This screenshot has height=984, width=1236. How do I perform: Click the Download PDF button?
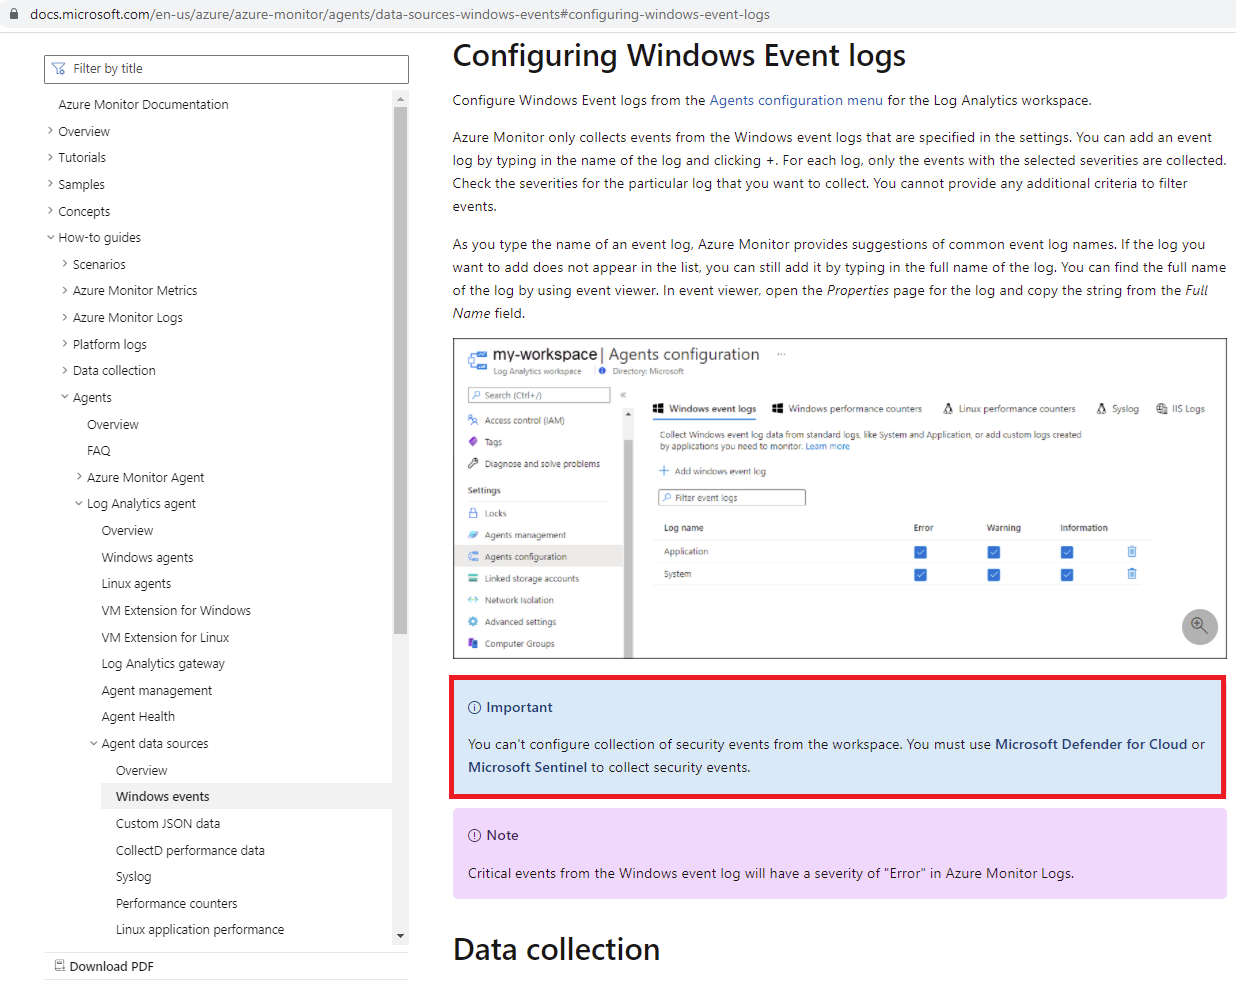[x=104, y=966]
